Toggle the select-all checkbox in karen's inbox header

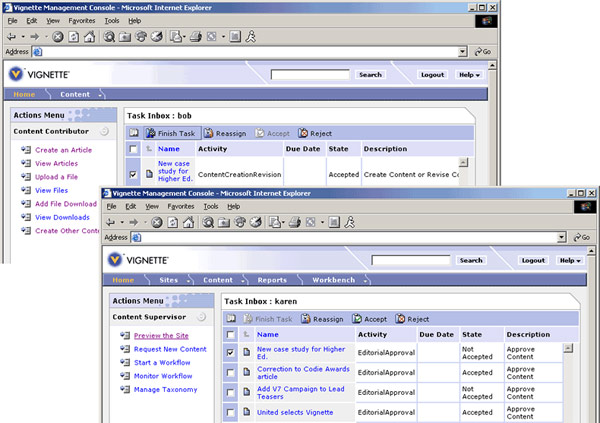tap(230, 335)
